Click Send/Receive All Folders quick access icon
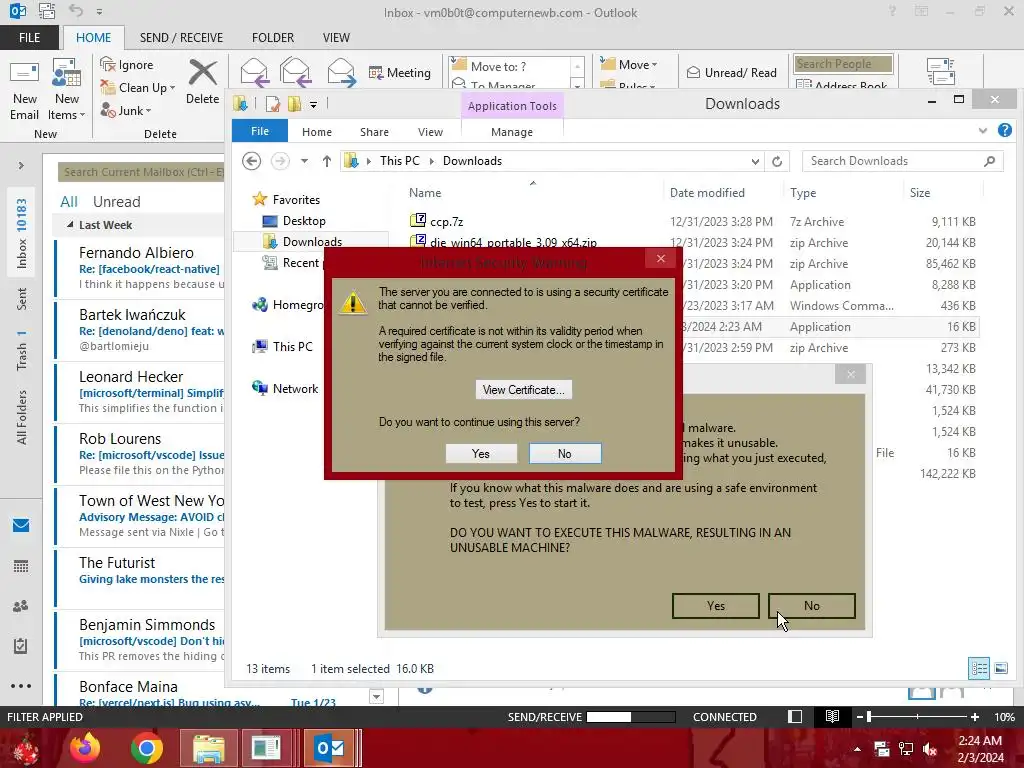The image size is (1024, 768). tap(47, 11)
